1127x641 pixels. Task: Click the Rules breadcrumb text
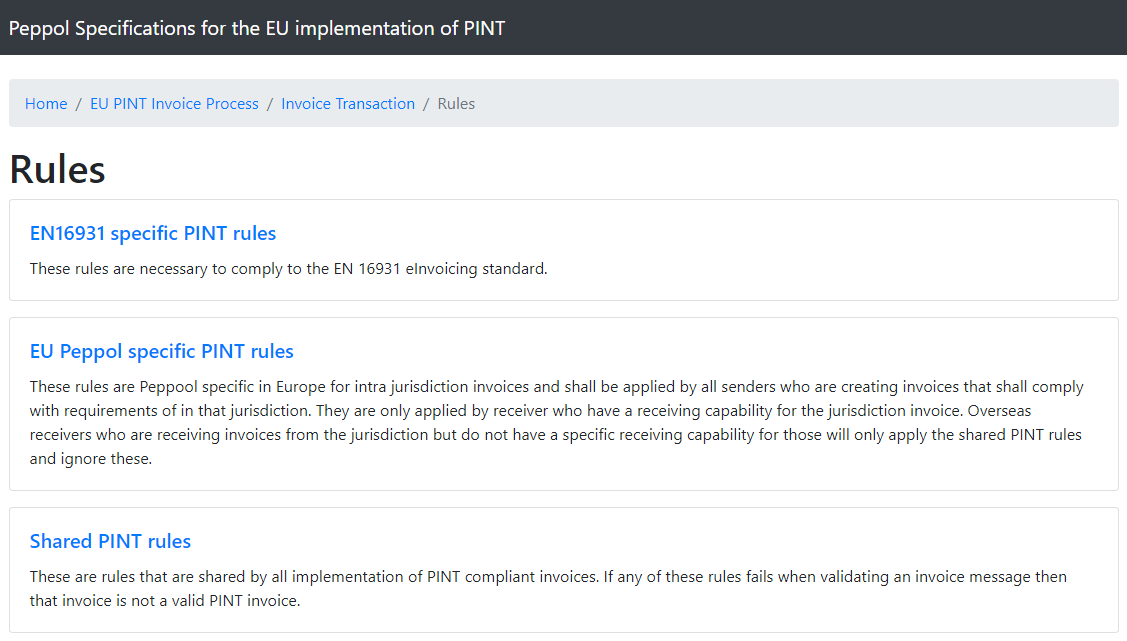456,103
